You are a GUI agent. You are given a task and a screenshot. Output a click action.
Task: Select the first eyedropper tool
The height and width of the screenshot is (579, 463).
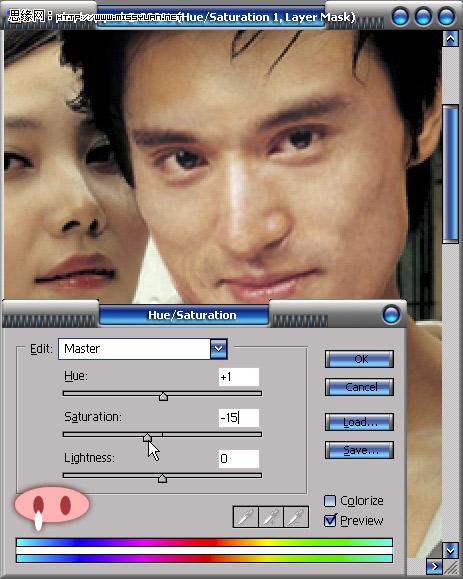(x=246, y=517)
